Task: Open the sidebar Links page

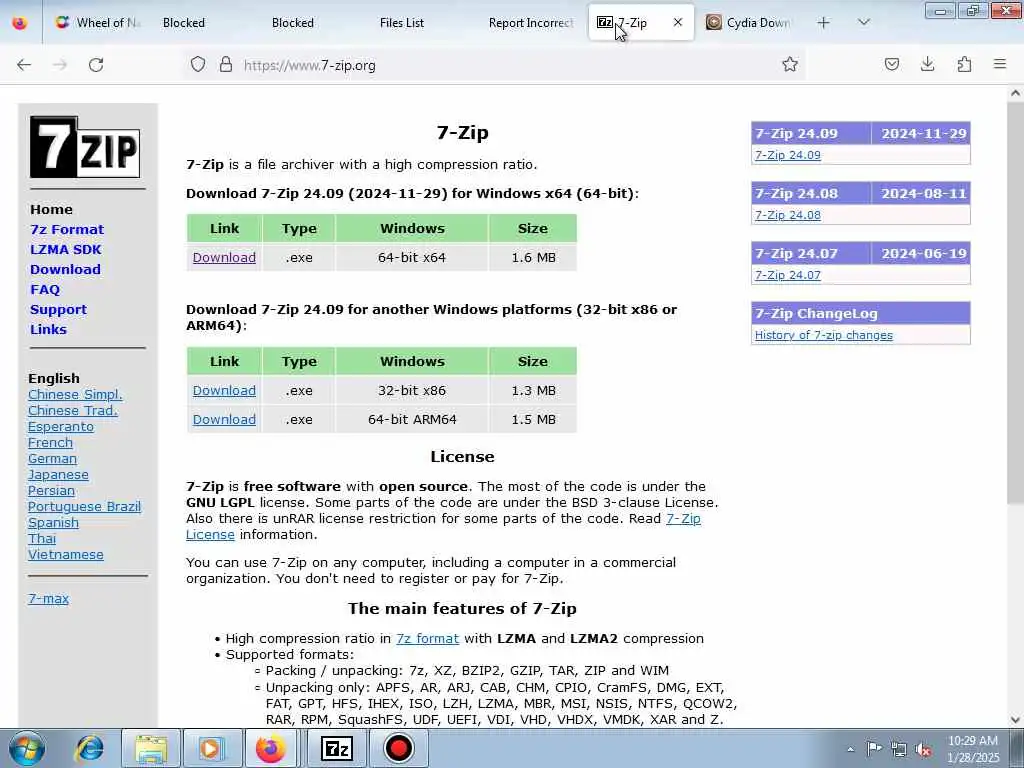Action: pyautogui.click(x=48, y=329)
